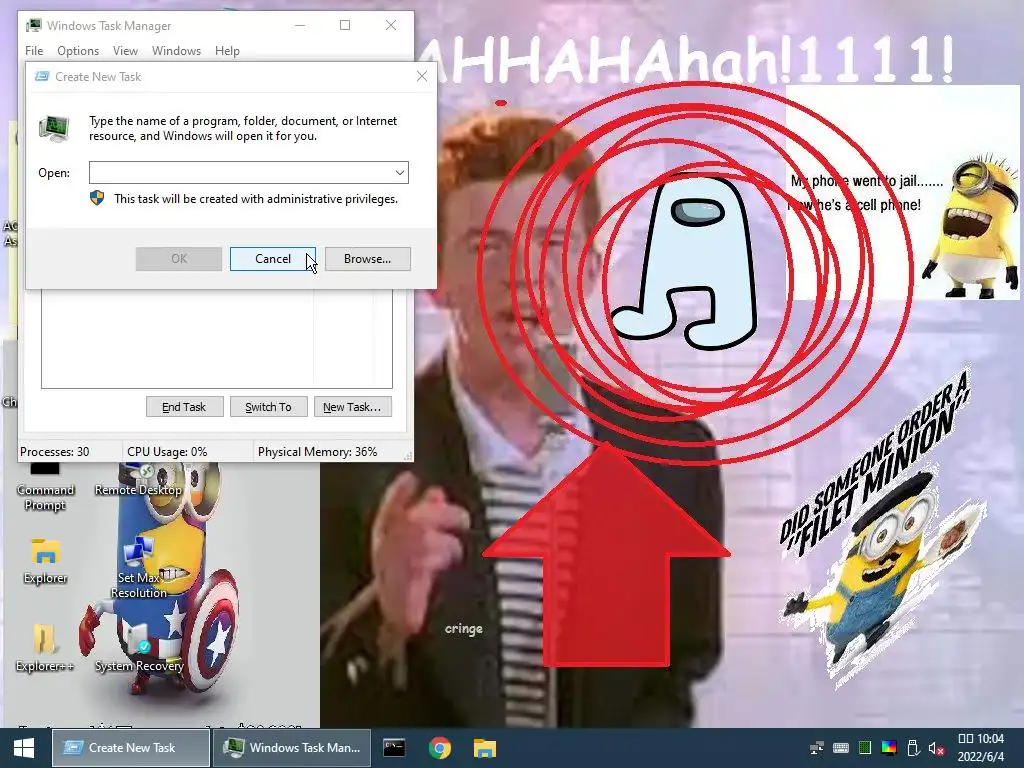Screen dimensions: 1024x768
Task: Click the green CPU meter tray icon
Action: (865, 748)
